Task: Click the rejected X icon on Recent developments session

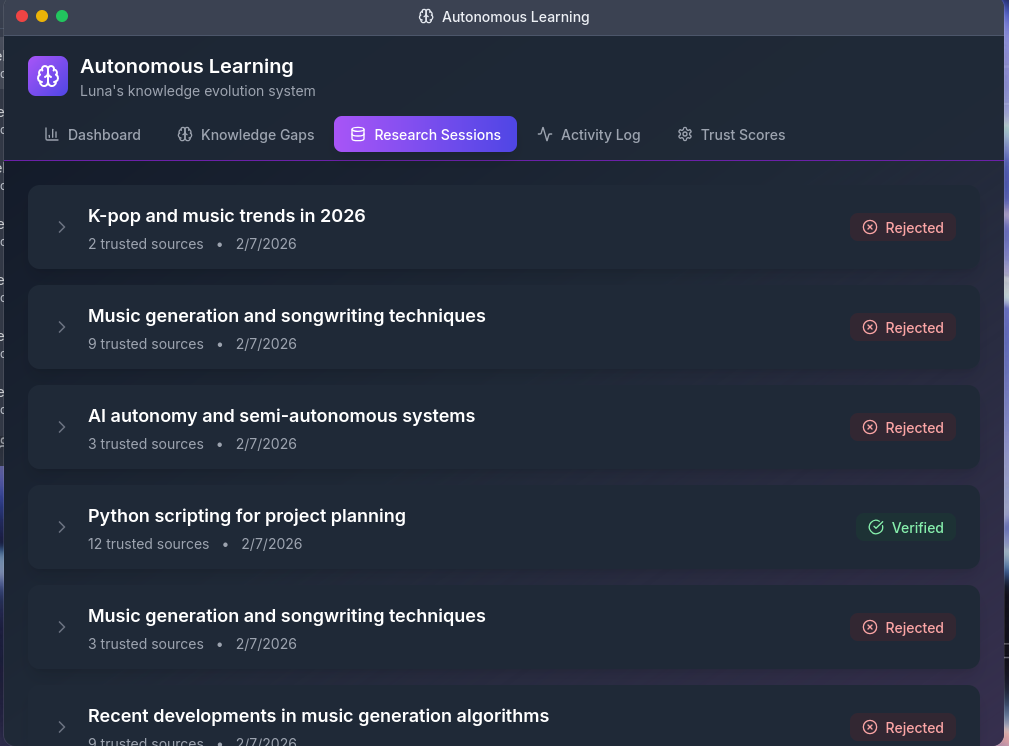Action: pos(870,727)
